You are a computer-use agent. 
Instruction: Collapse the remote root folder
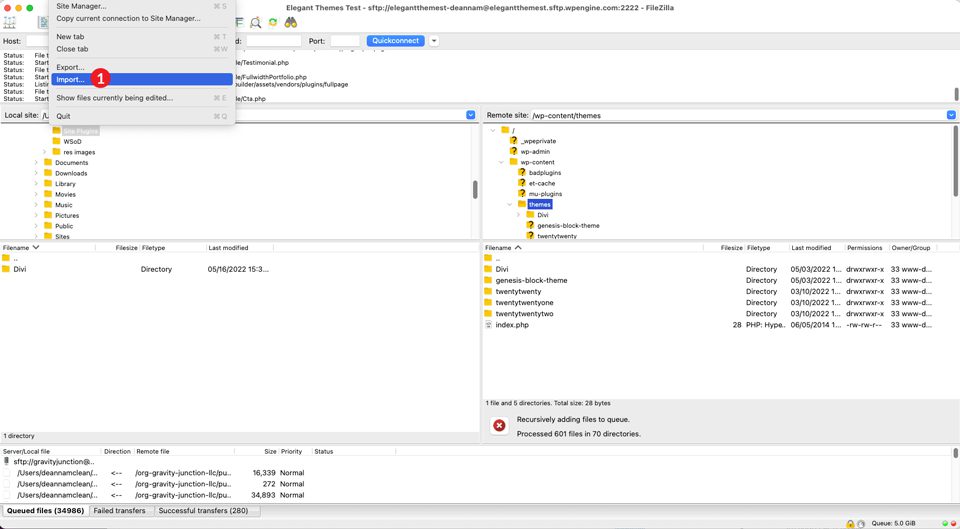tap(493, 130)
